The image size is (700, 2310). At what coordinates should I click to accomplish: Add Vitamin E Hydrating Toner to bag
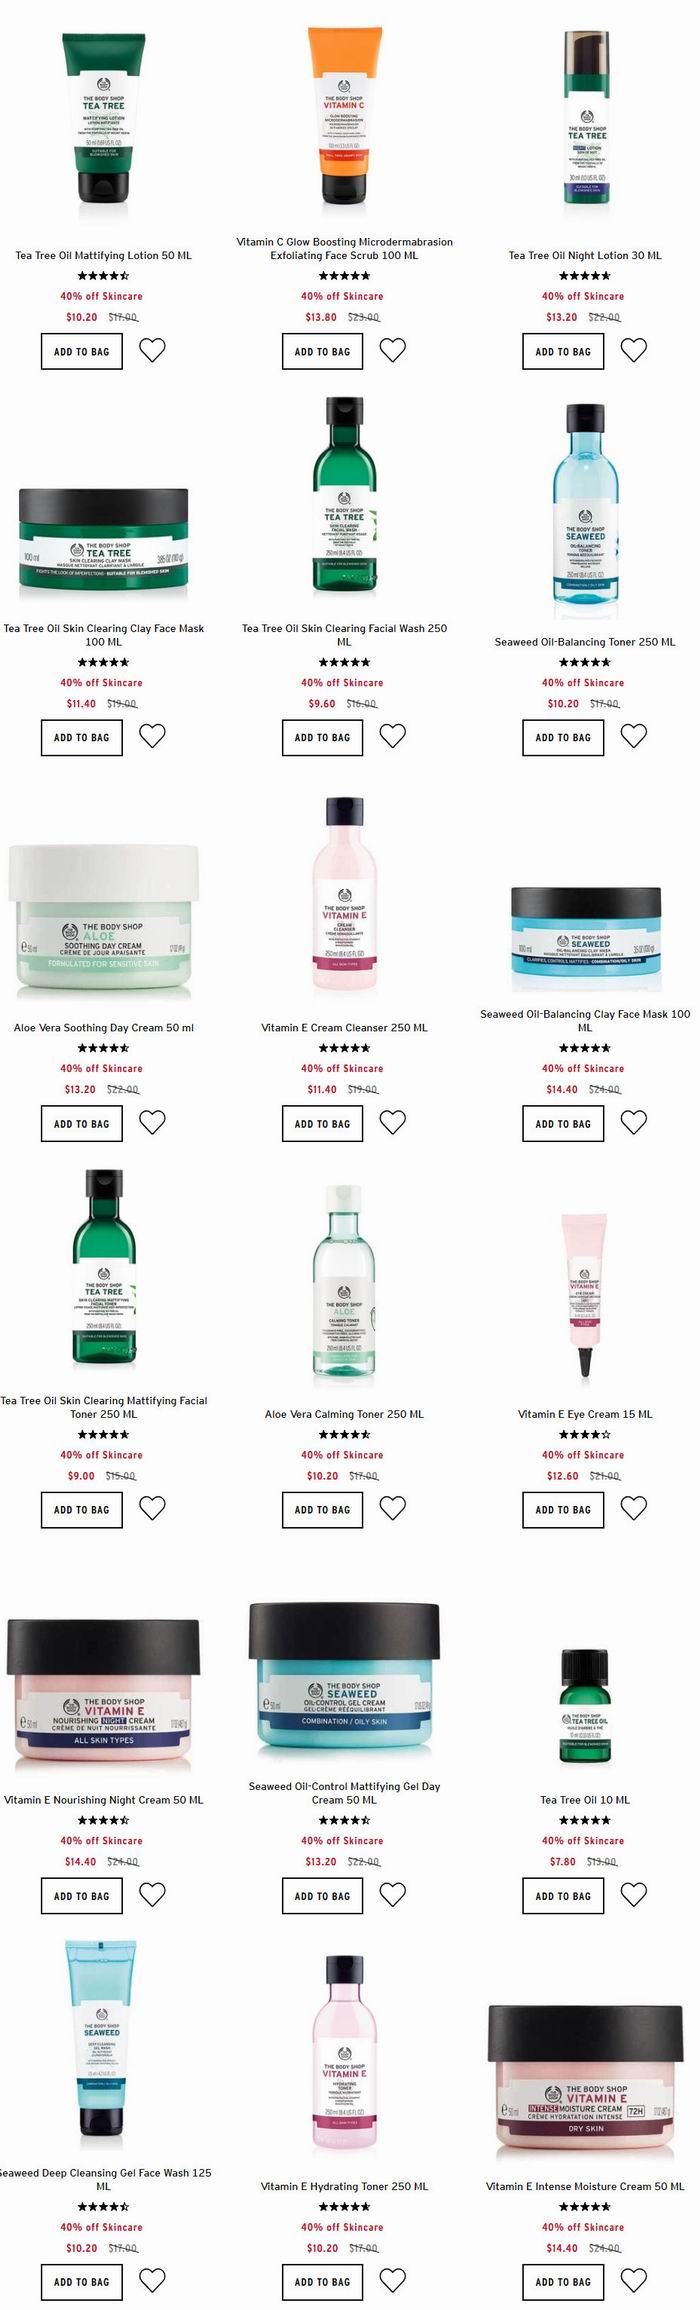pyautogui.click(x=322, y=2282)
